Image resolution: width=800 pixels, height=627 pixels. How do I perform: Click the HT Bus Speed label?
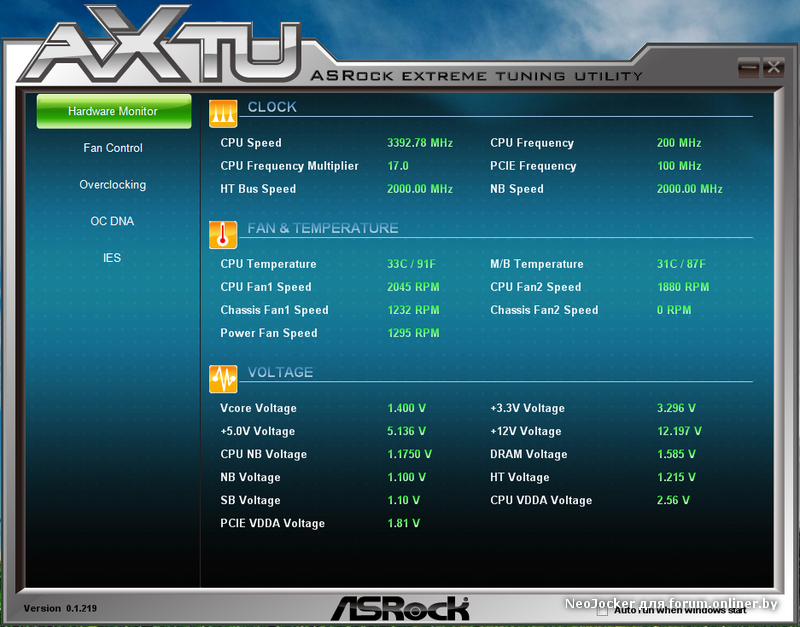(258, 189)
